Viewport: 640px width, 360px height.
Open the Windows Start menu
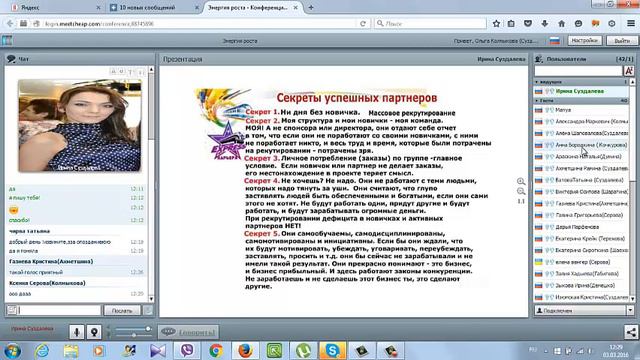point(12,351)
